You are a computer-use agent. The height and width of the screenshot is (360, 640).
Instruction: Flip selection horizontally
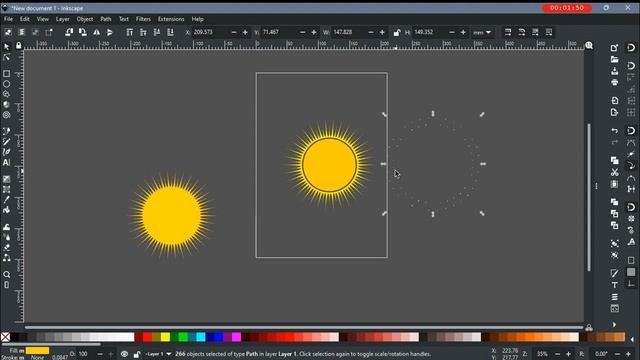click(x=96, y=32)
